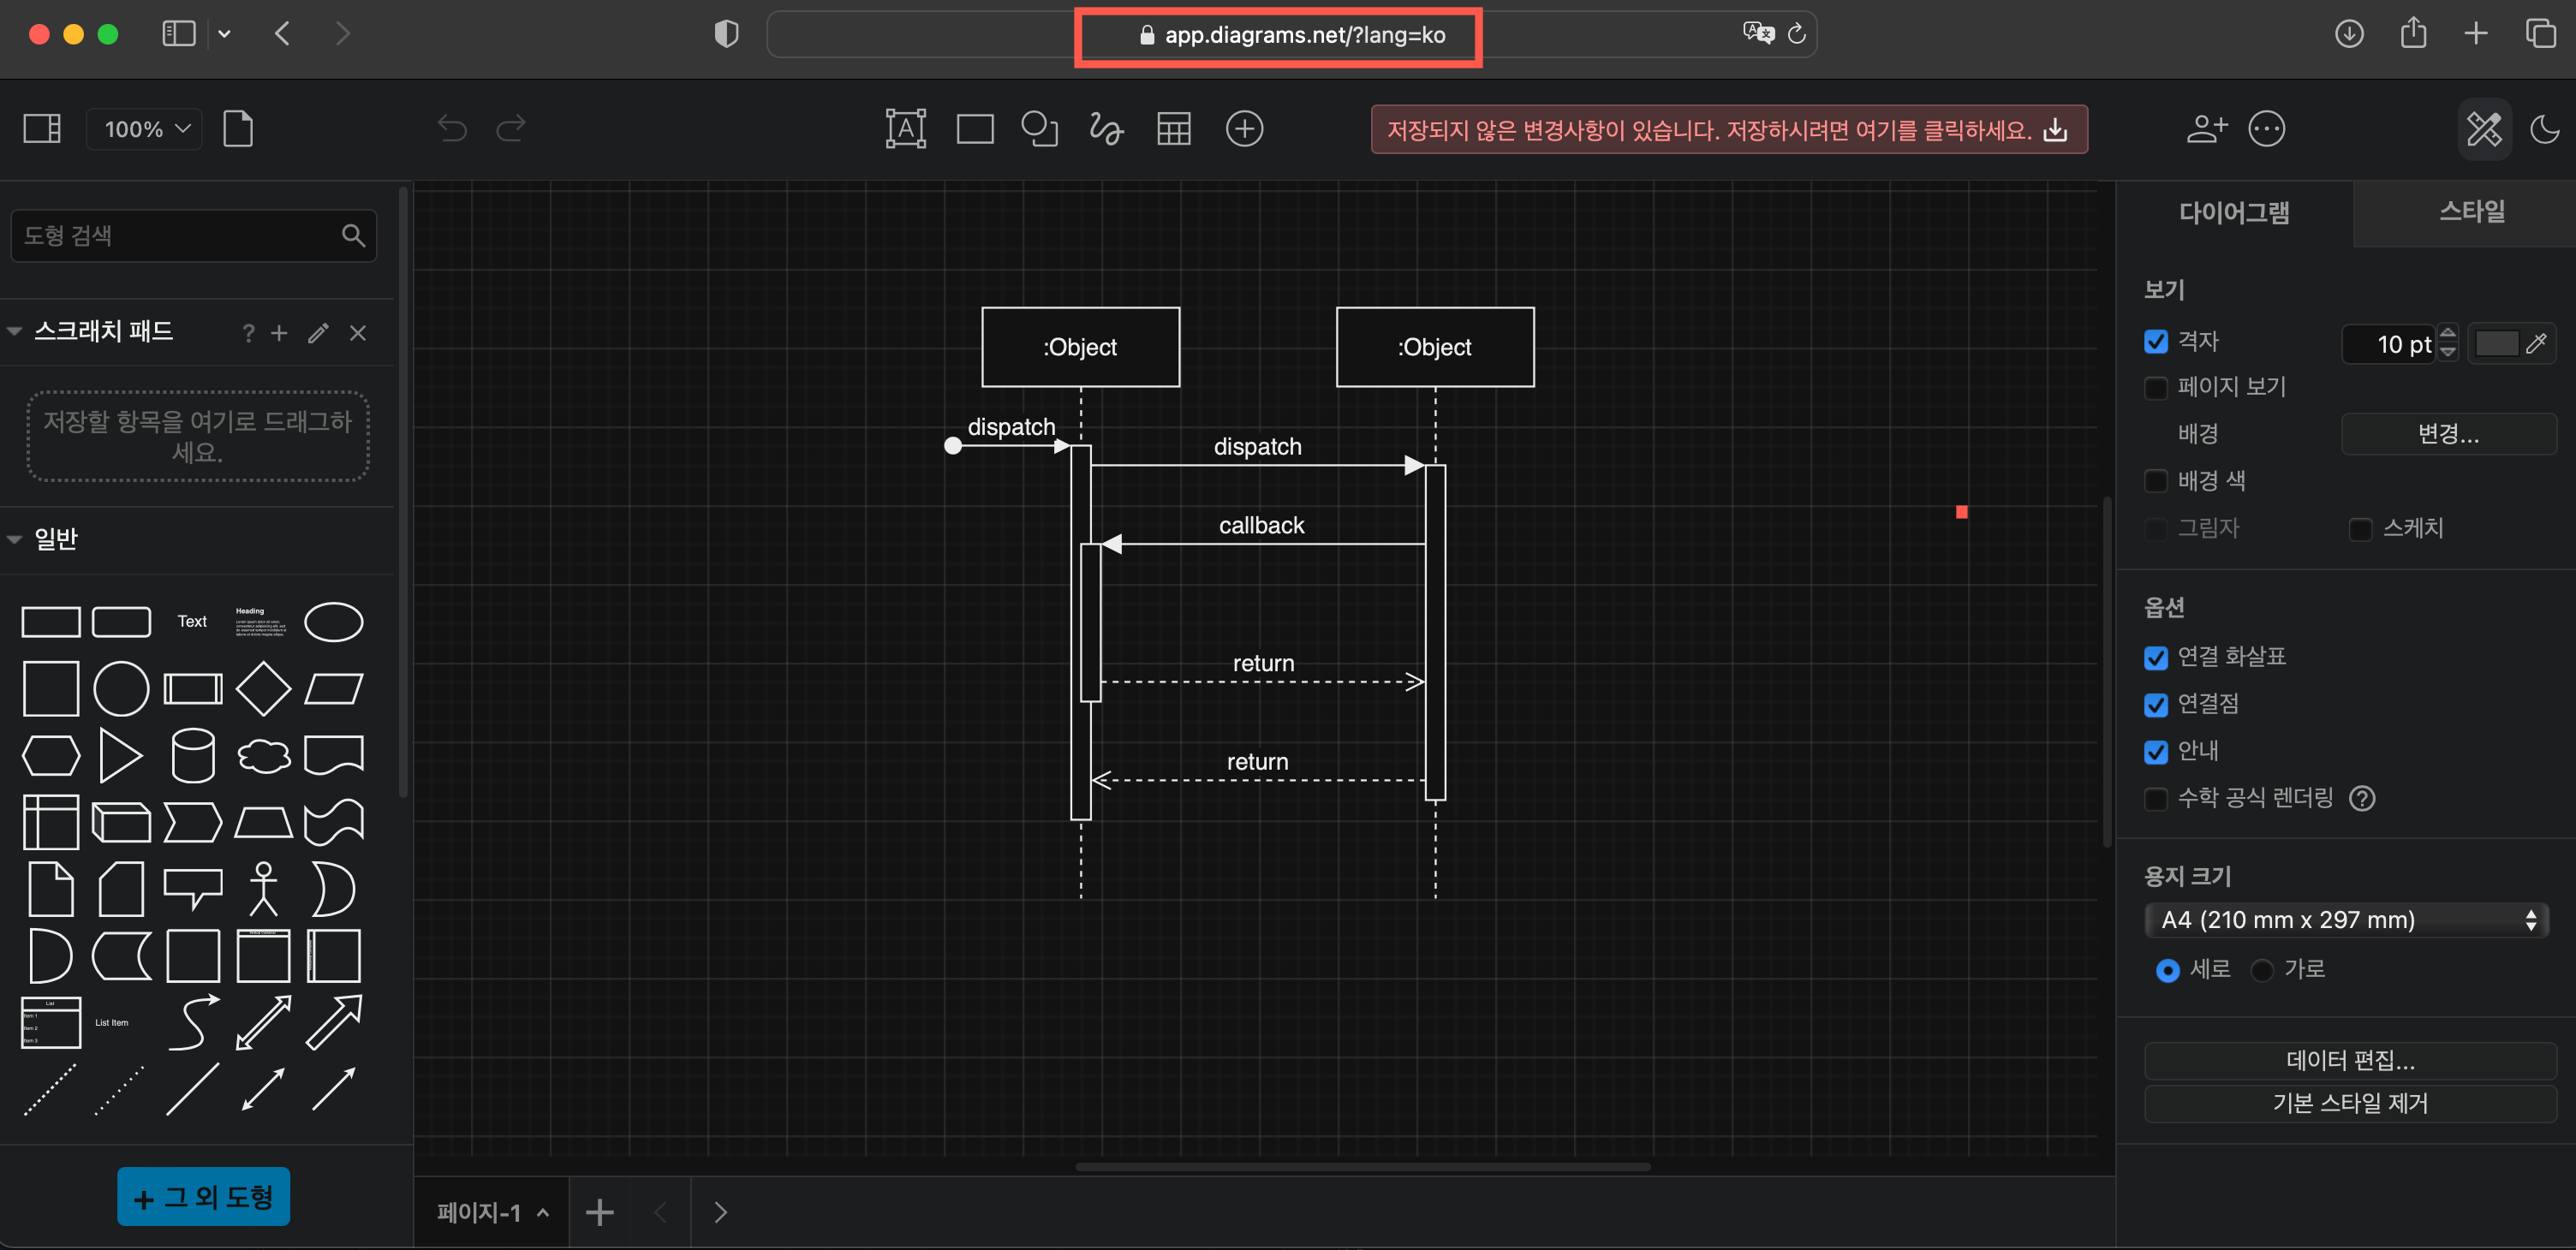Open the insert shape plus icon
The width and height of the screenshot is (2576, 1250).
coord(1244,128)
